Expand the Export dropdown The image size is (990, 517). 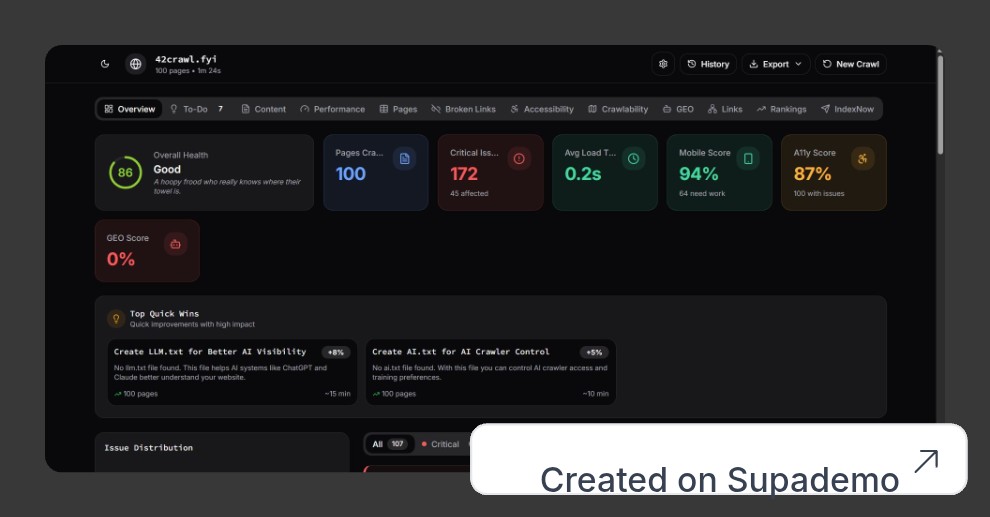775,64
